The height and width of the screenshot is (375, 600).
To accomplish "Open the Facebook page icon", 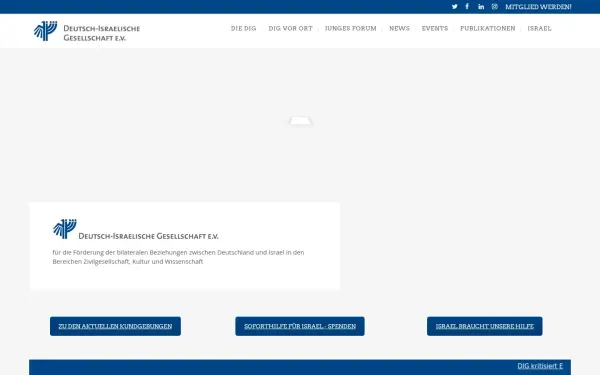I will [x=467, y=7].
